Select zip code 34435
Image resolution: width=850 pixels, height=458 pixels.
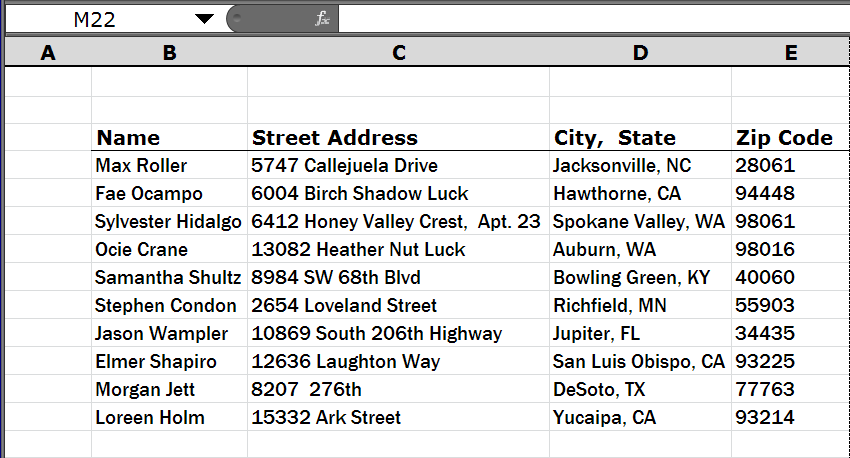coord(790,333)
